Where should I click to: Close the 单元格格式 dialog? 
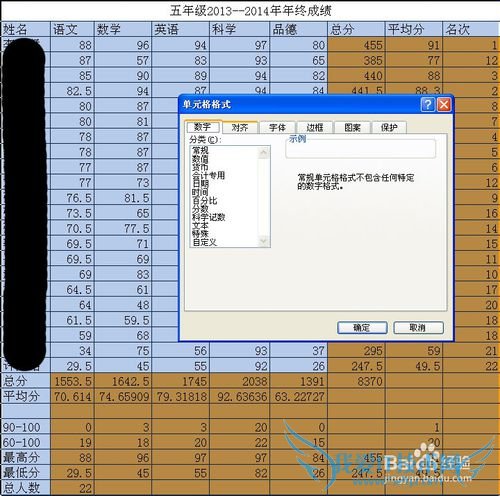444,105
